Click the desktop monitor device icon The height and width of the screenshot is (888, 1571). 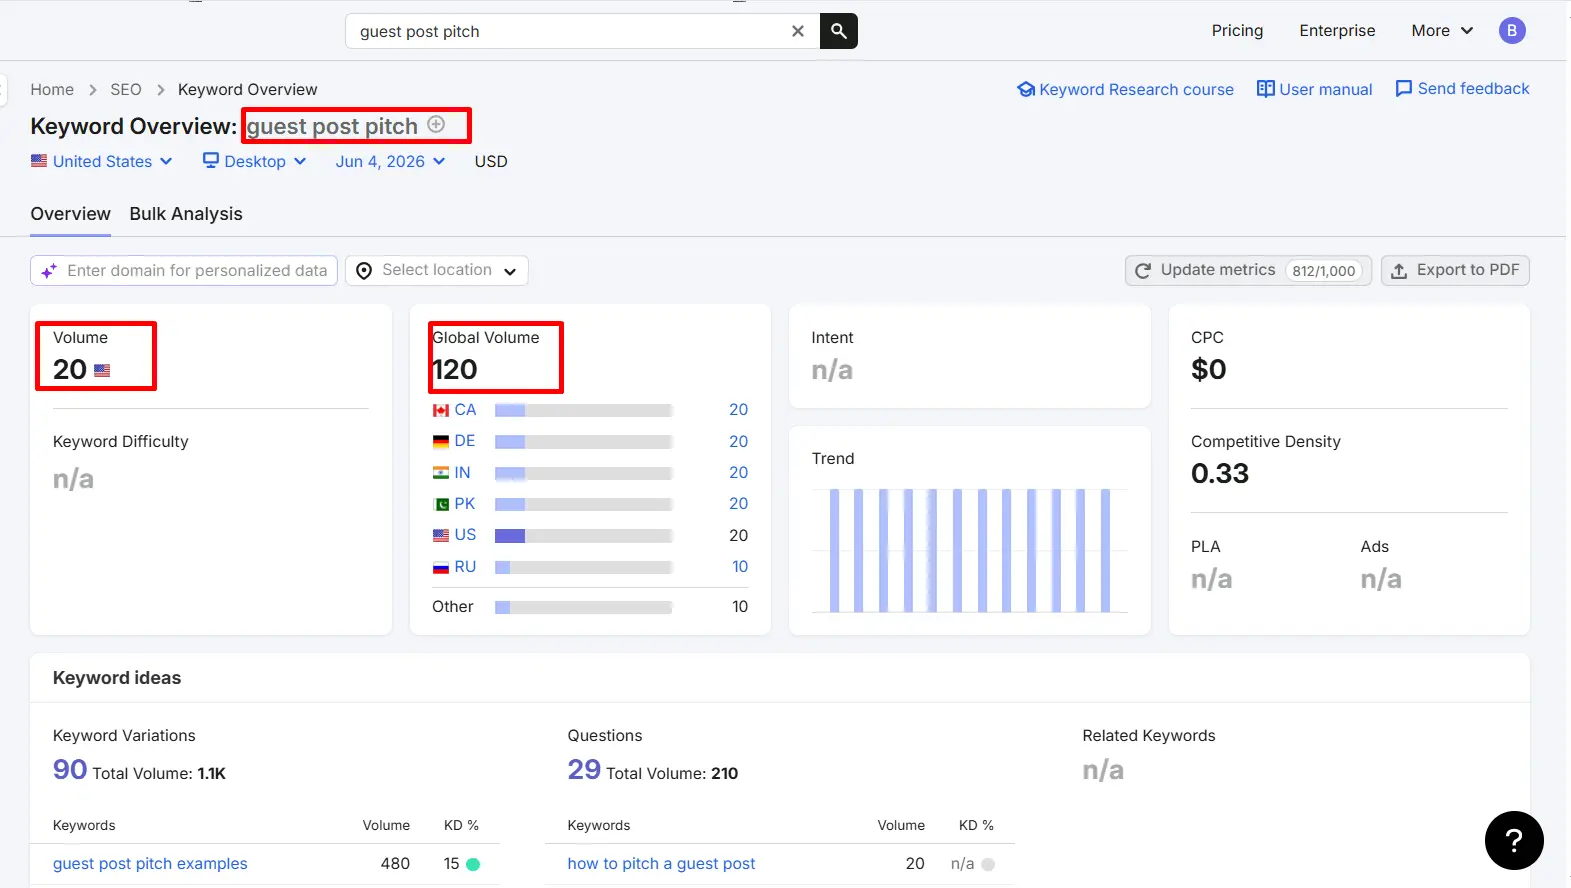point(211,160)
